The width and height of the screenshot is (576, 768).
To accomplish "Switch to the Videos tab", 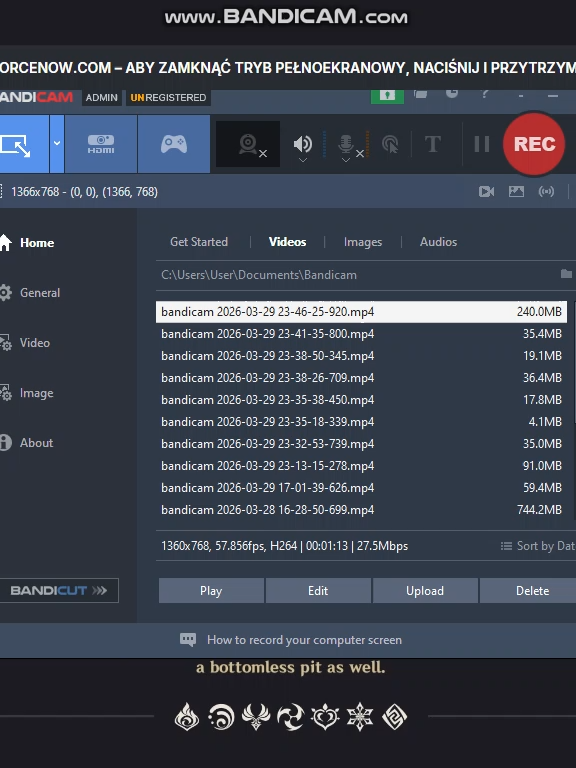I will point(288,242).
